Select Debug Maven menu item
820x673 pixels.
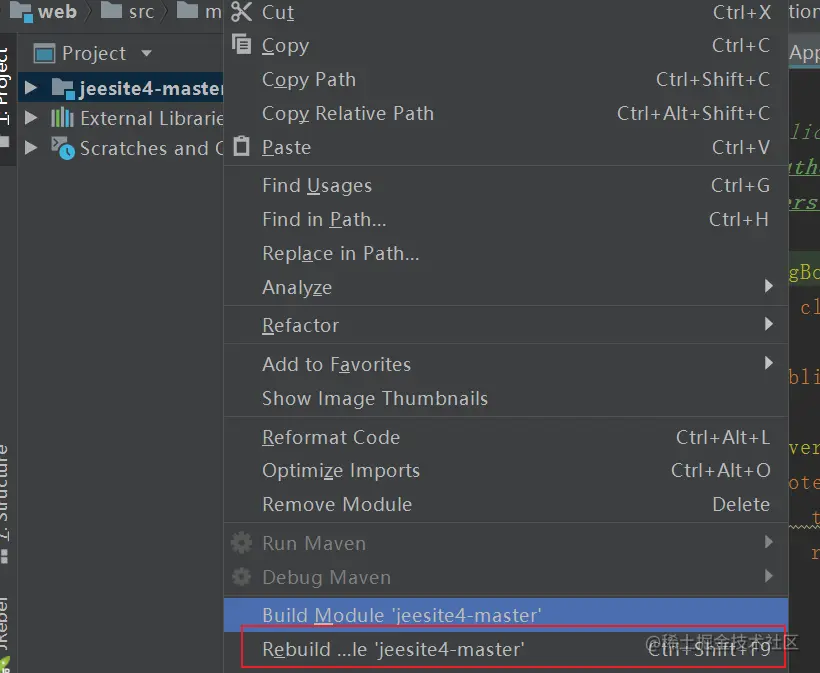(506, 577)
